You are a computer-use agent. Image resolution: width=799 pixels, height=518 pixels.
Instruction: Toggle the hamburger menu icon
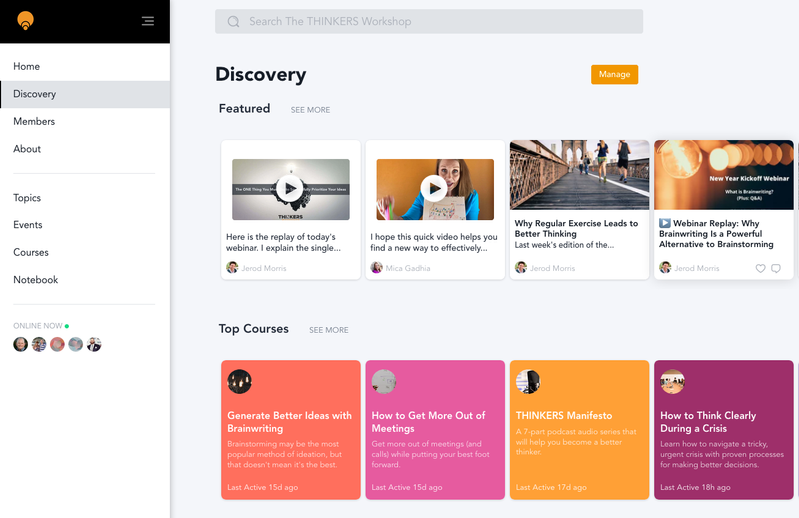click(x=148, y=21)
